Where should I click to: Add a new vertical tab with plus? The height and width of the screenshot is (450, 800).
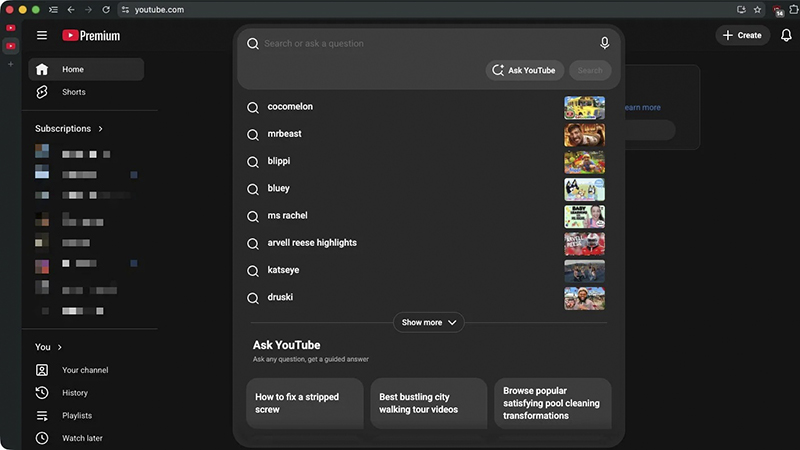pos(11,64)
